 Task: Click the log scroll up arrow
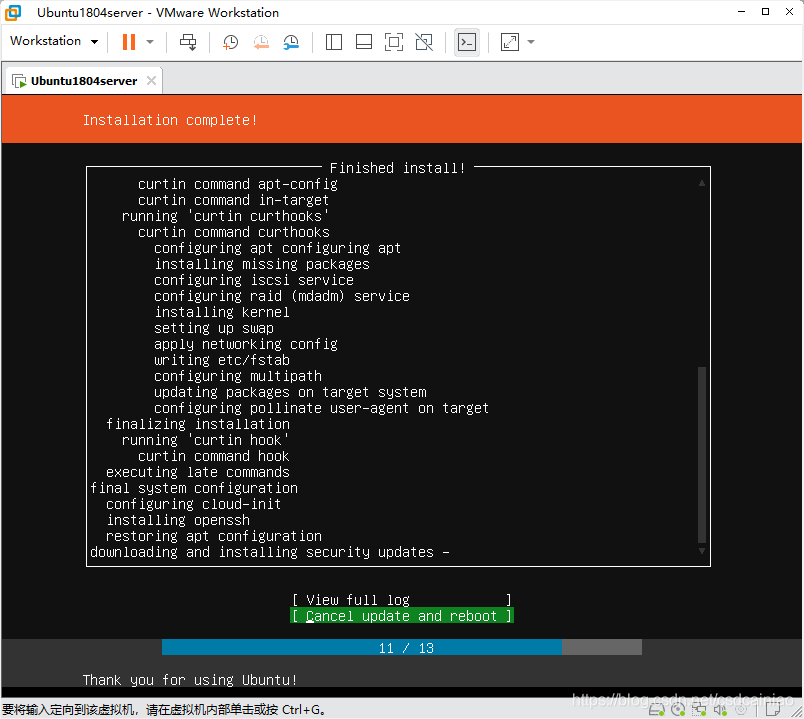coord(702,183)
